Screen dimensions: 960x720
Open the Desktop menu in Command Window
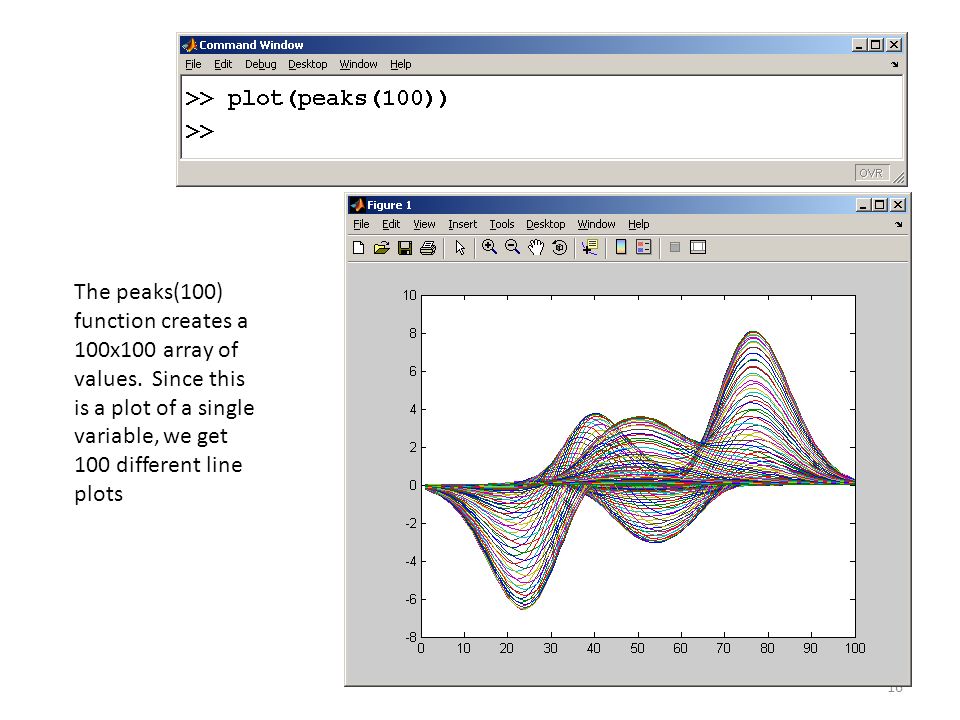coord(307,64)
